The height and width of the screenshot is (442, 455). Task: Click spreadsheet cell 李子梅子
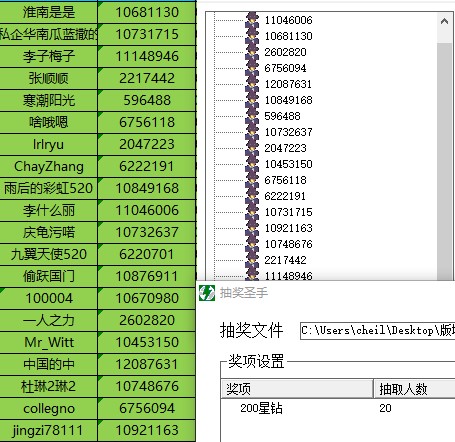point(49,56)
